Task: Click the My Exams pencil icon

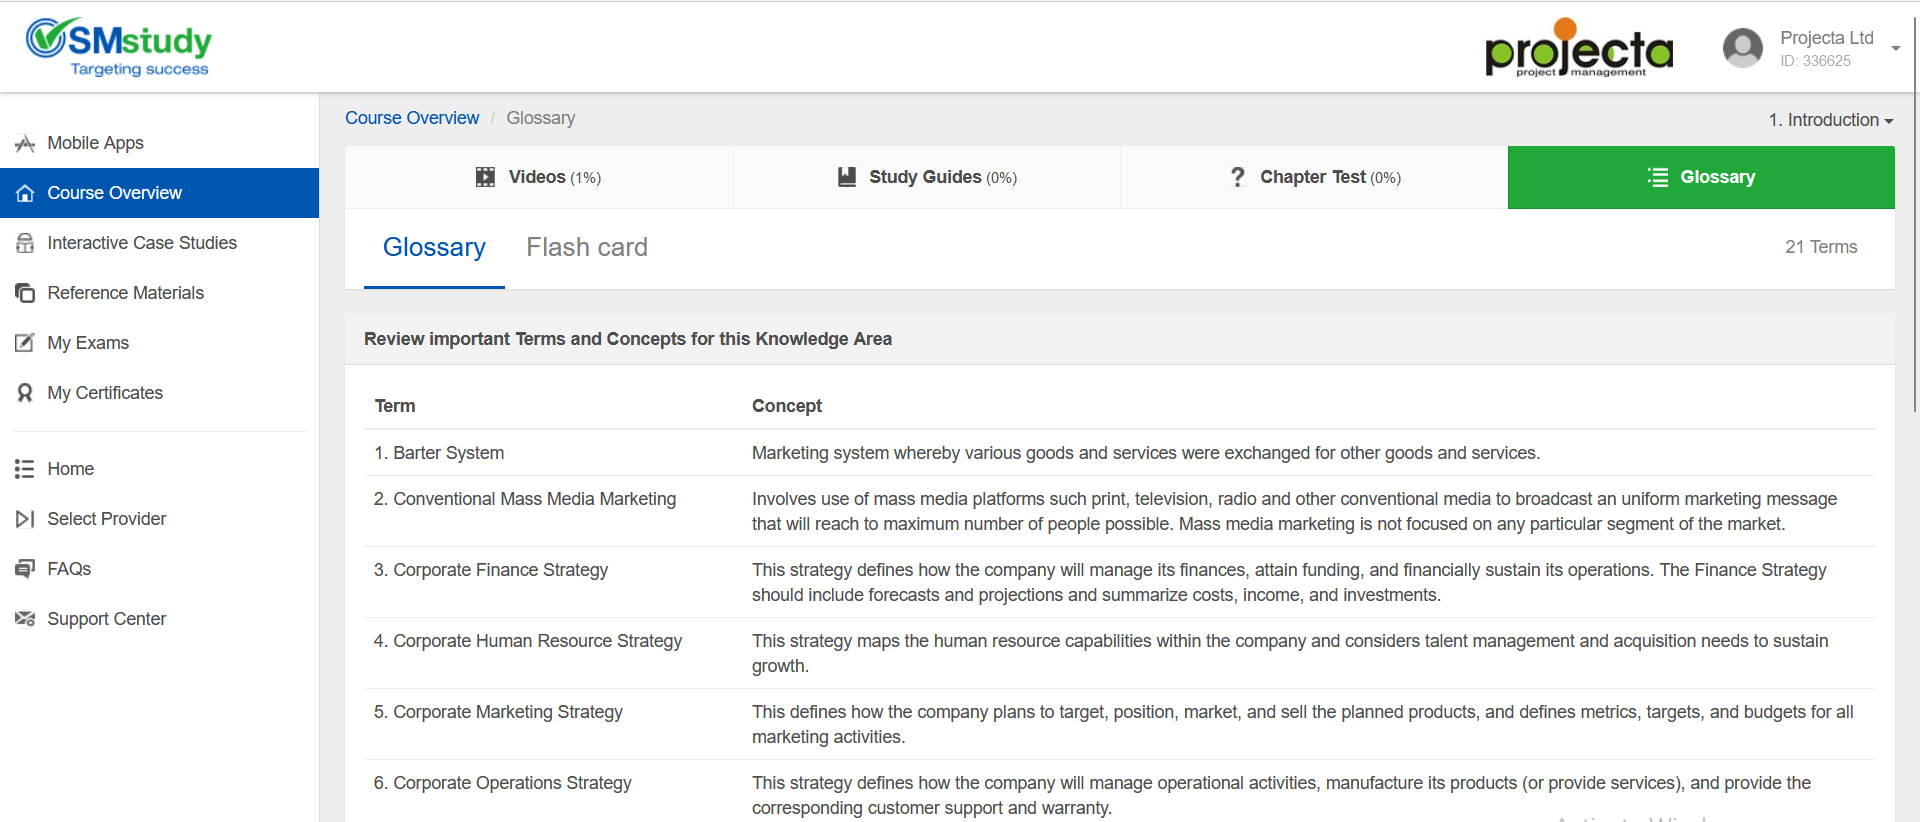Action: [25, 343]
